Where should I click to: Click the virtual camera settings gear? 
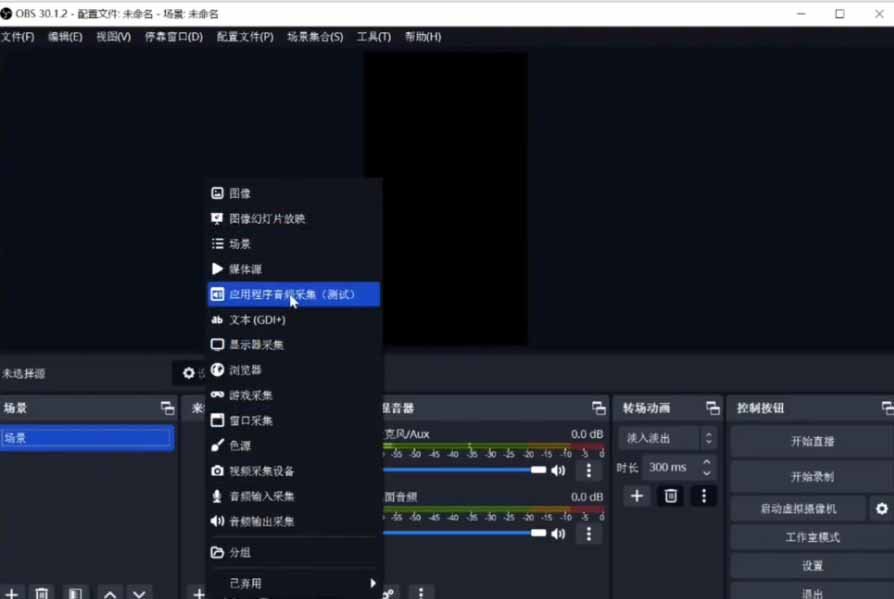881,509
